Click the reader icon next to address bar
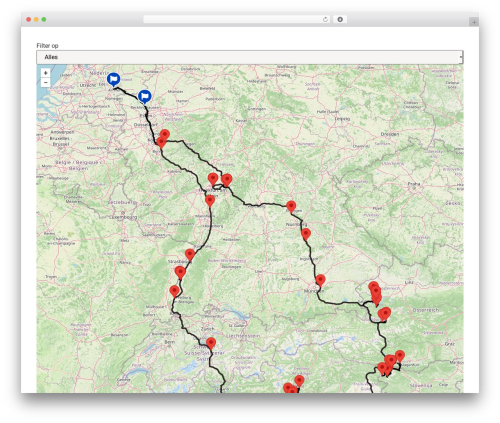 point(340,20)
